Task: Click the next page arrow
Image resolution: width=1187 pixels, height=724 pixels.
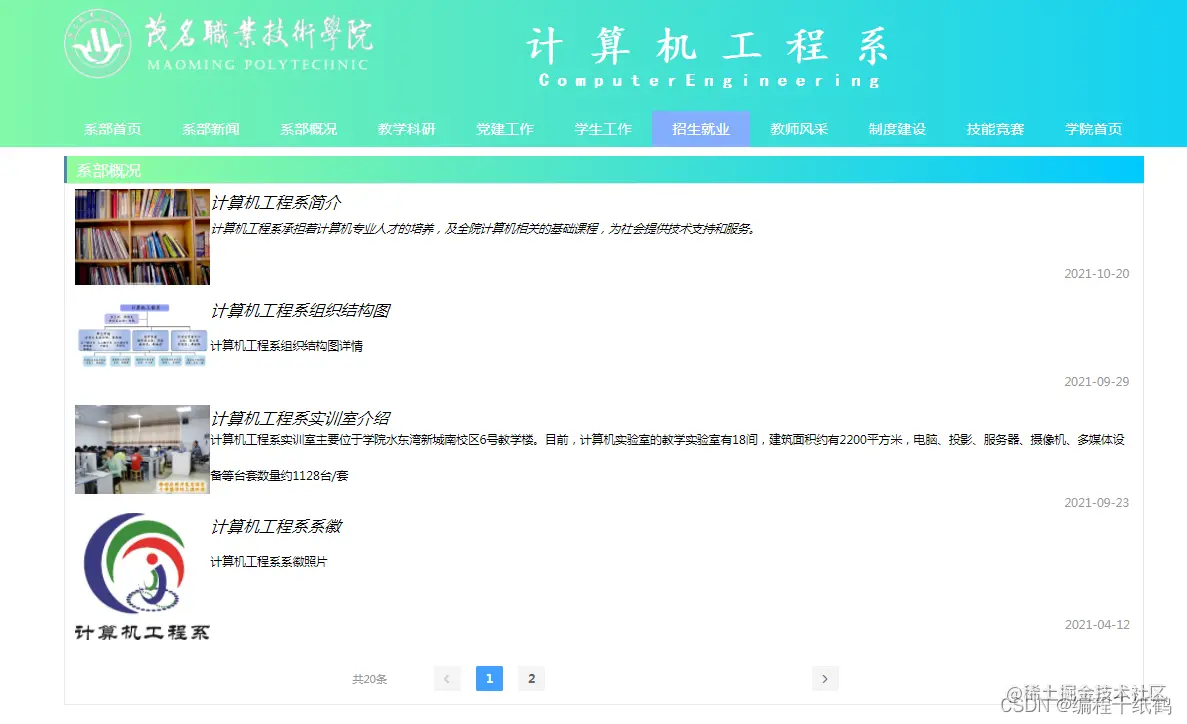Action: point(825,679)
